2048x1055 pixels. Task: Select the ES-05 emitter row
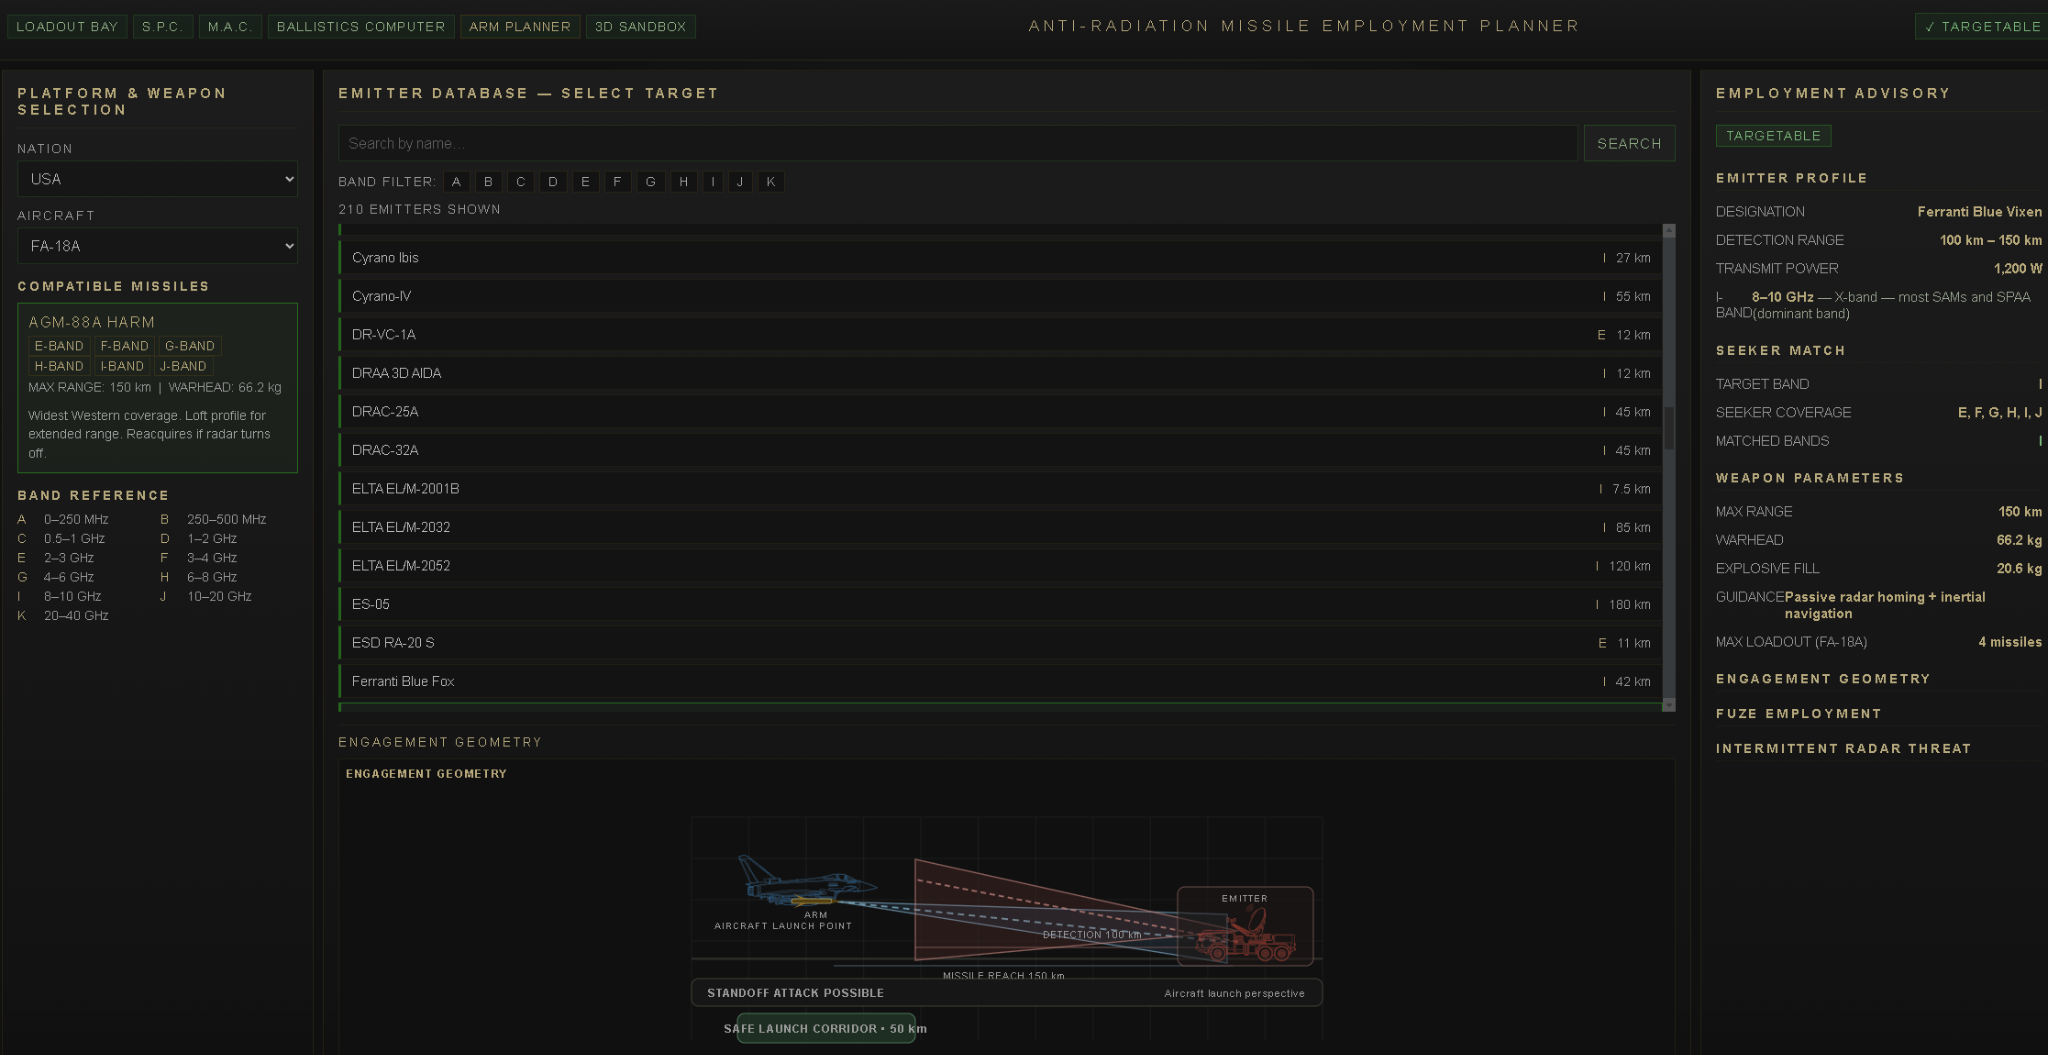1000,604
